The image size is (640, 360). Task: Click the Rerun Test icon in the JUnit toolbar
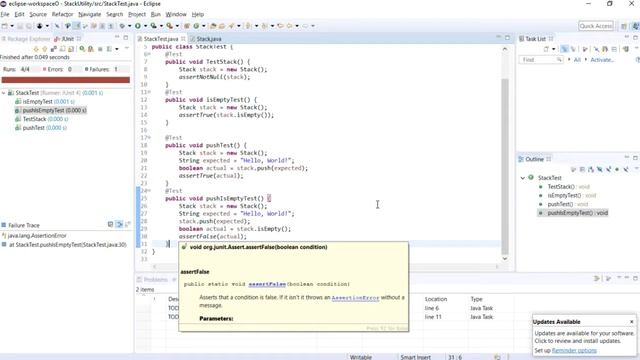coord(82,49)
